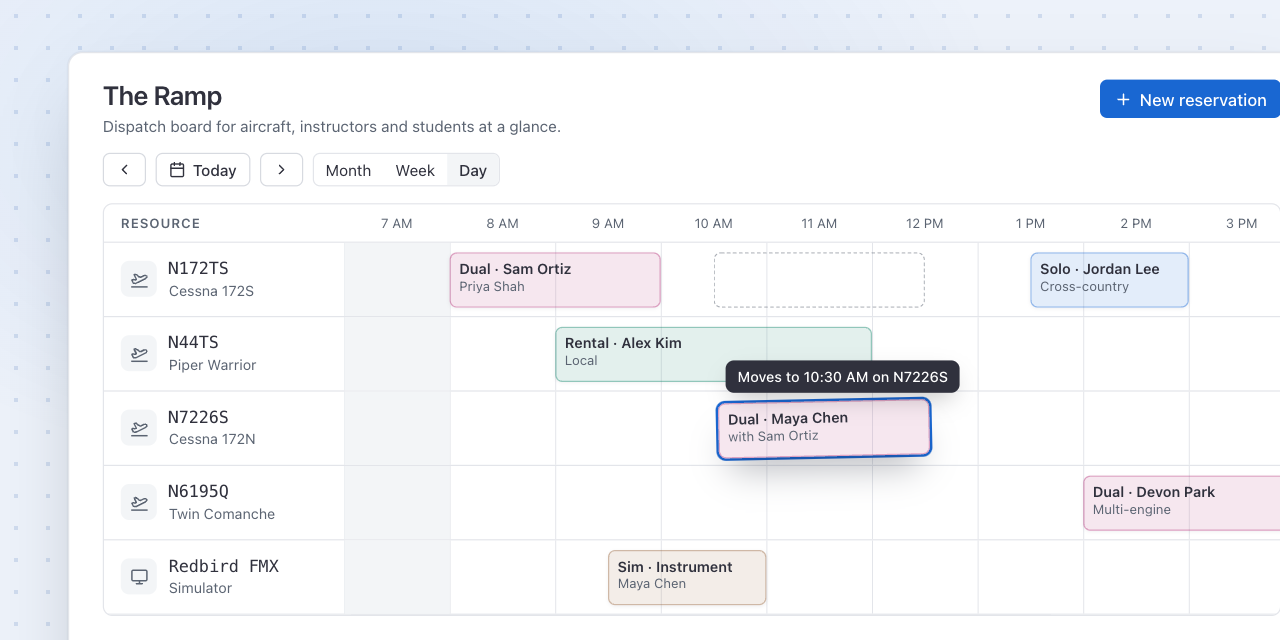
Task: Click the 3 PM time header
Action: 1241,224
